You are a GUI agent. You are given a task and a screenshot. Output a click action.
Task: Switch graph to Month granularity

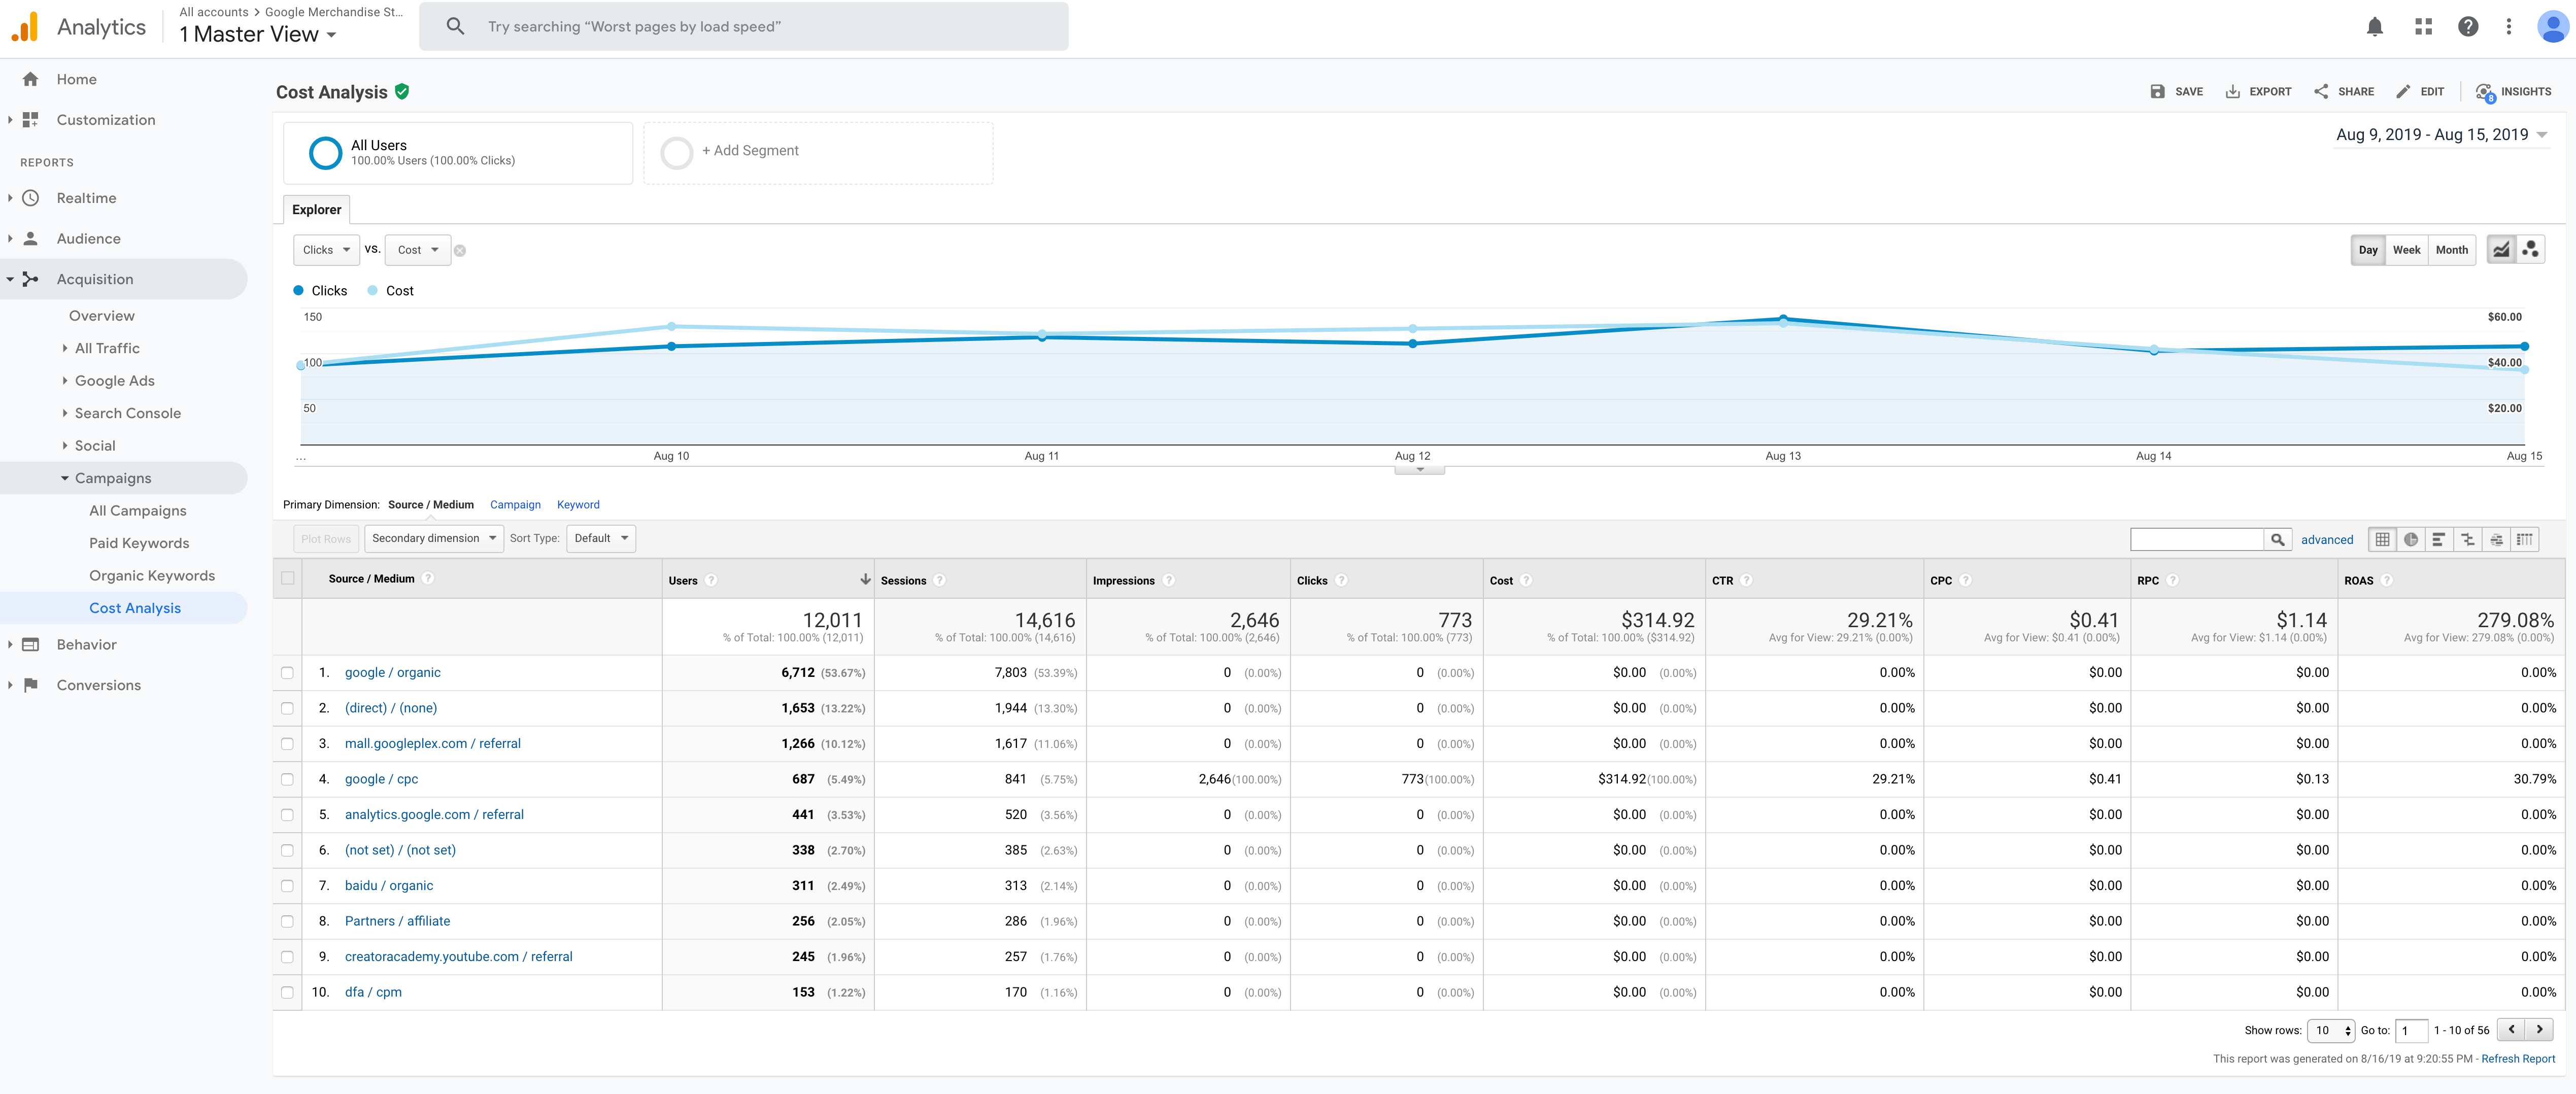pyautogui.click(x=2451, y=250)
